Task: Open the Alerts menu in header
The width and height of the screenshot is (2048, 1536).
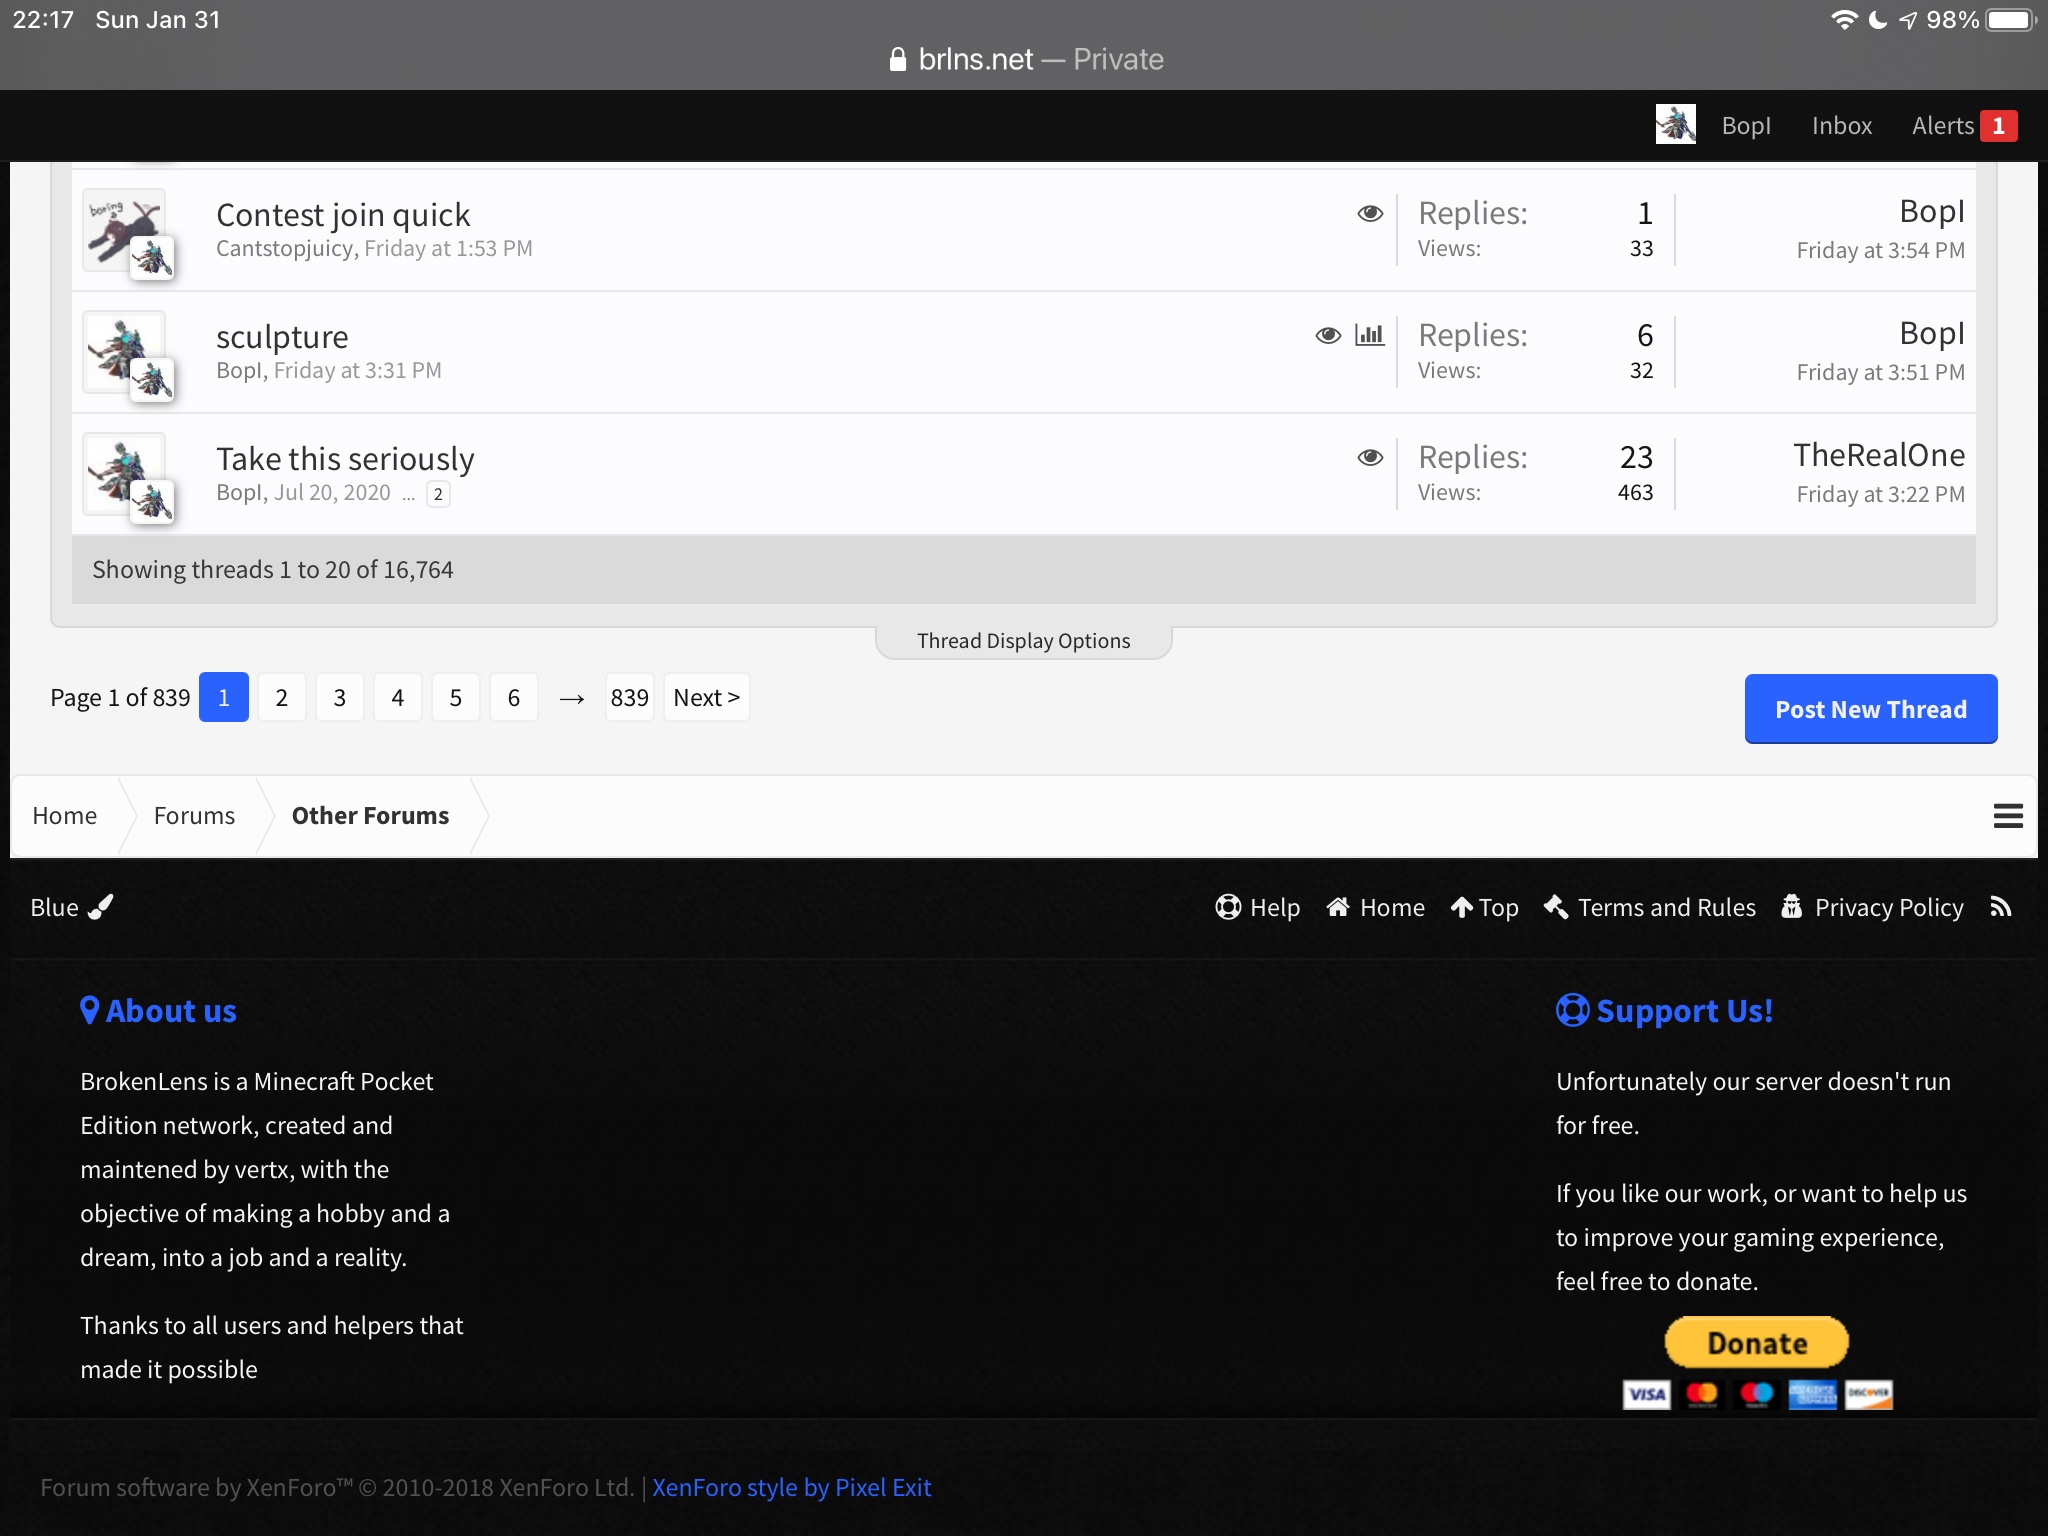Action: pyautogui.click(x=1943, y=126)
